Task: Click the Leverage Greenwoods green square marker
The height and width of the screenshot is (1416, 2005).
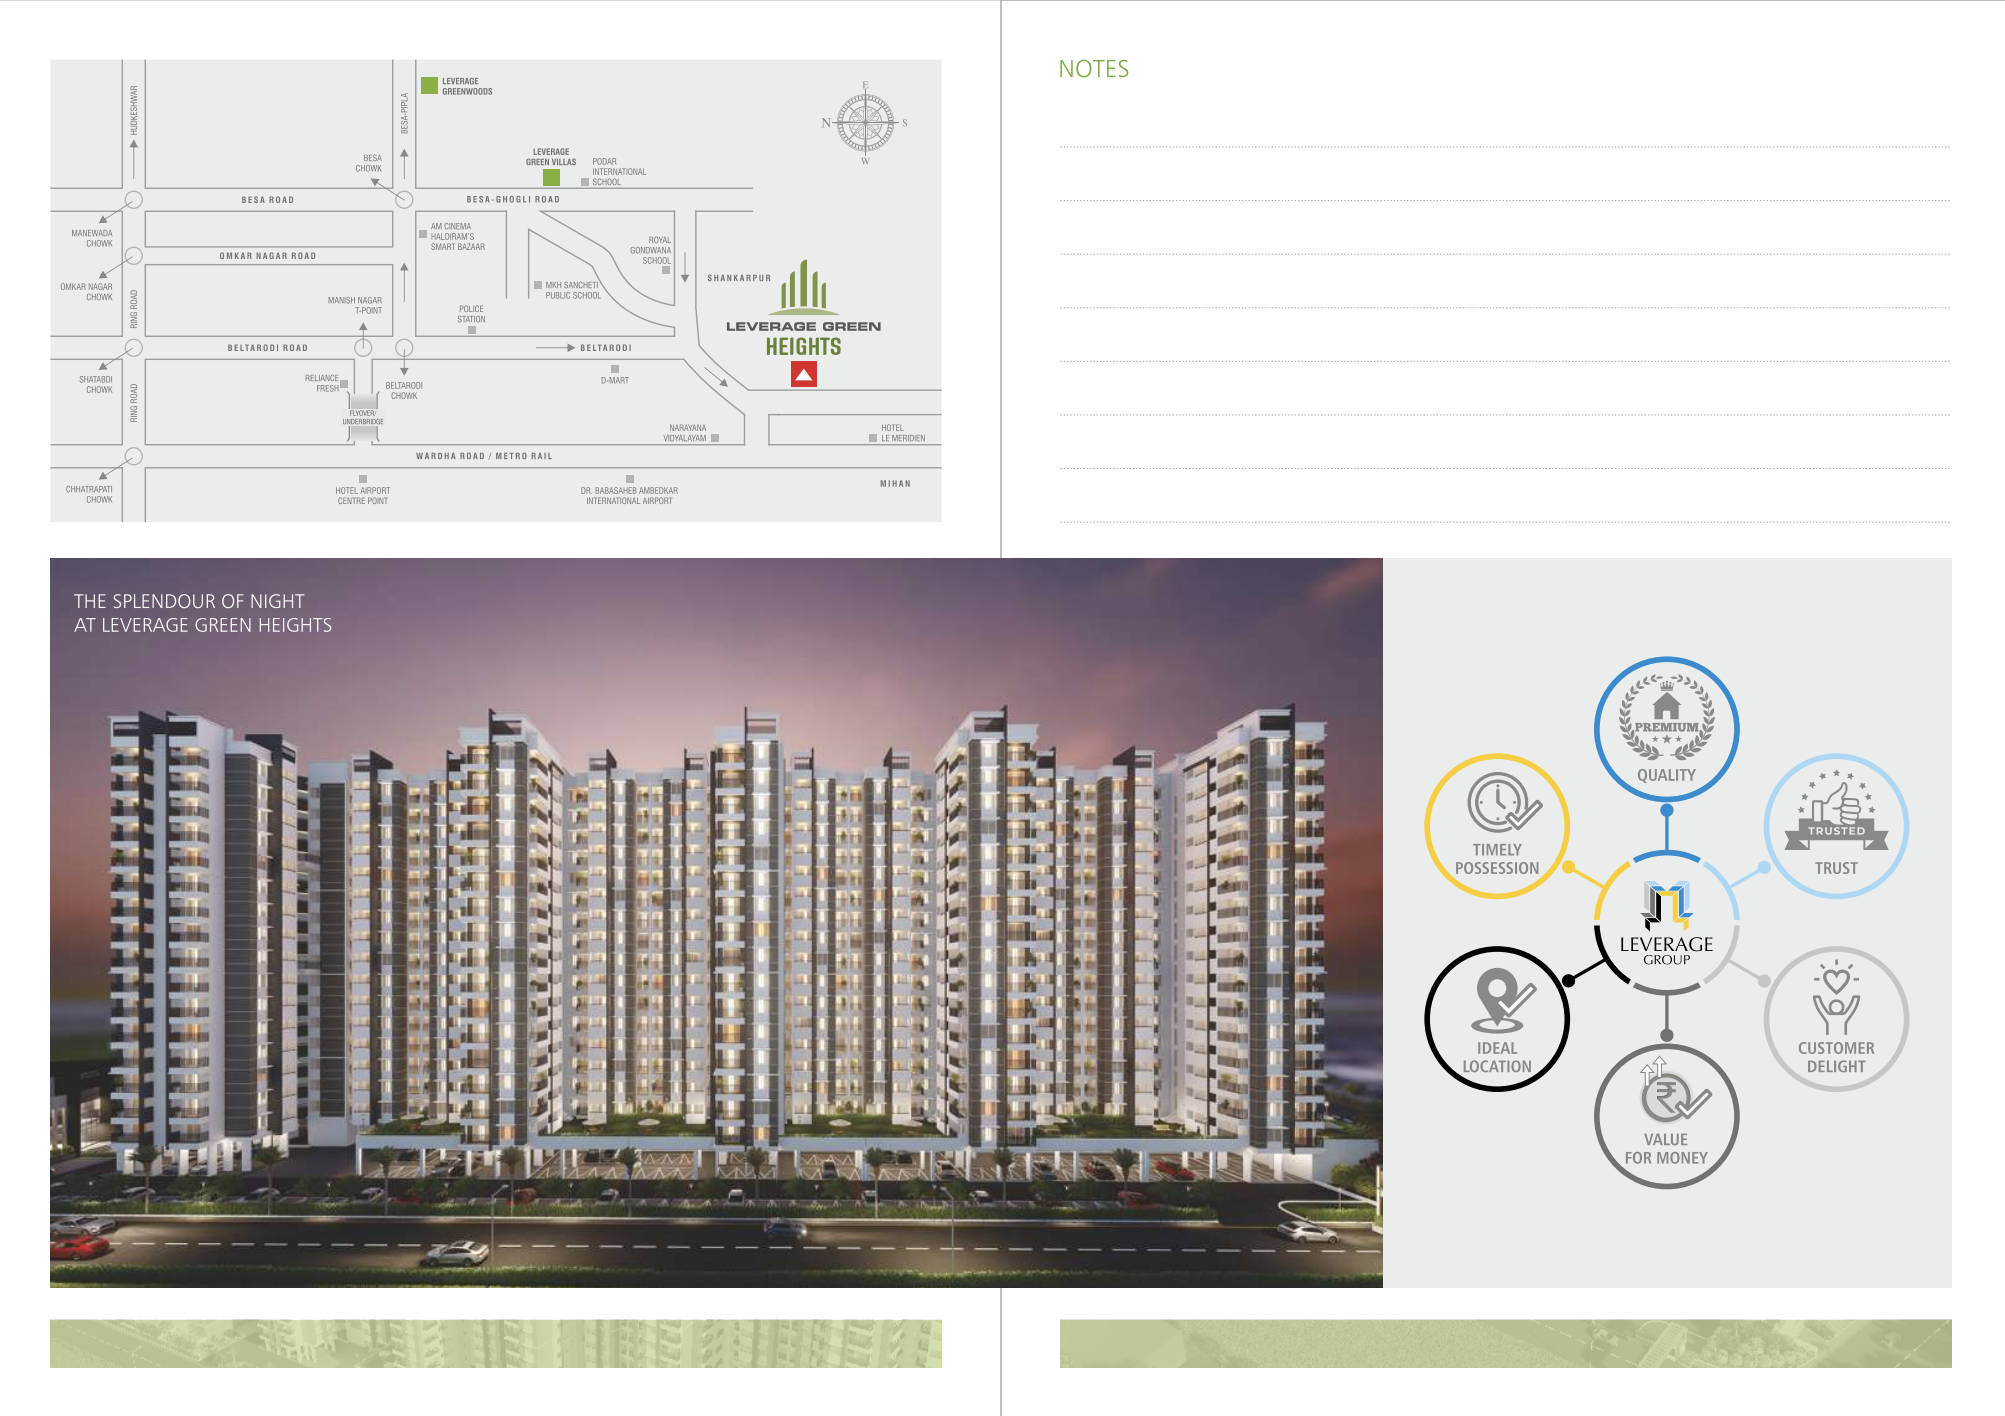Action: point(430,85)
